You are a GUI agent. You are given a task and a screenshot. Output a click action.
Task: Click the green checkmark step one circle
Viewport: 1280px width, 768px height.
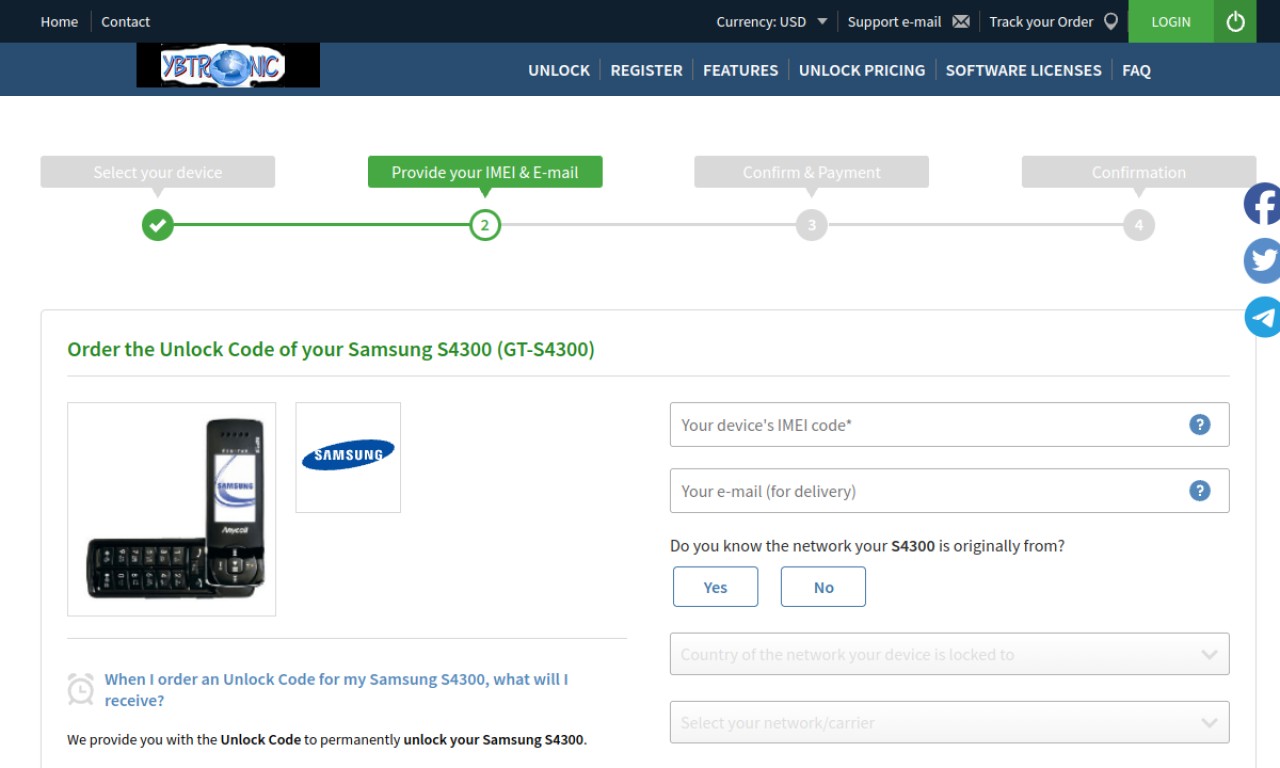(157, 225)
